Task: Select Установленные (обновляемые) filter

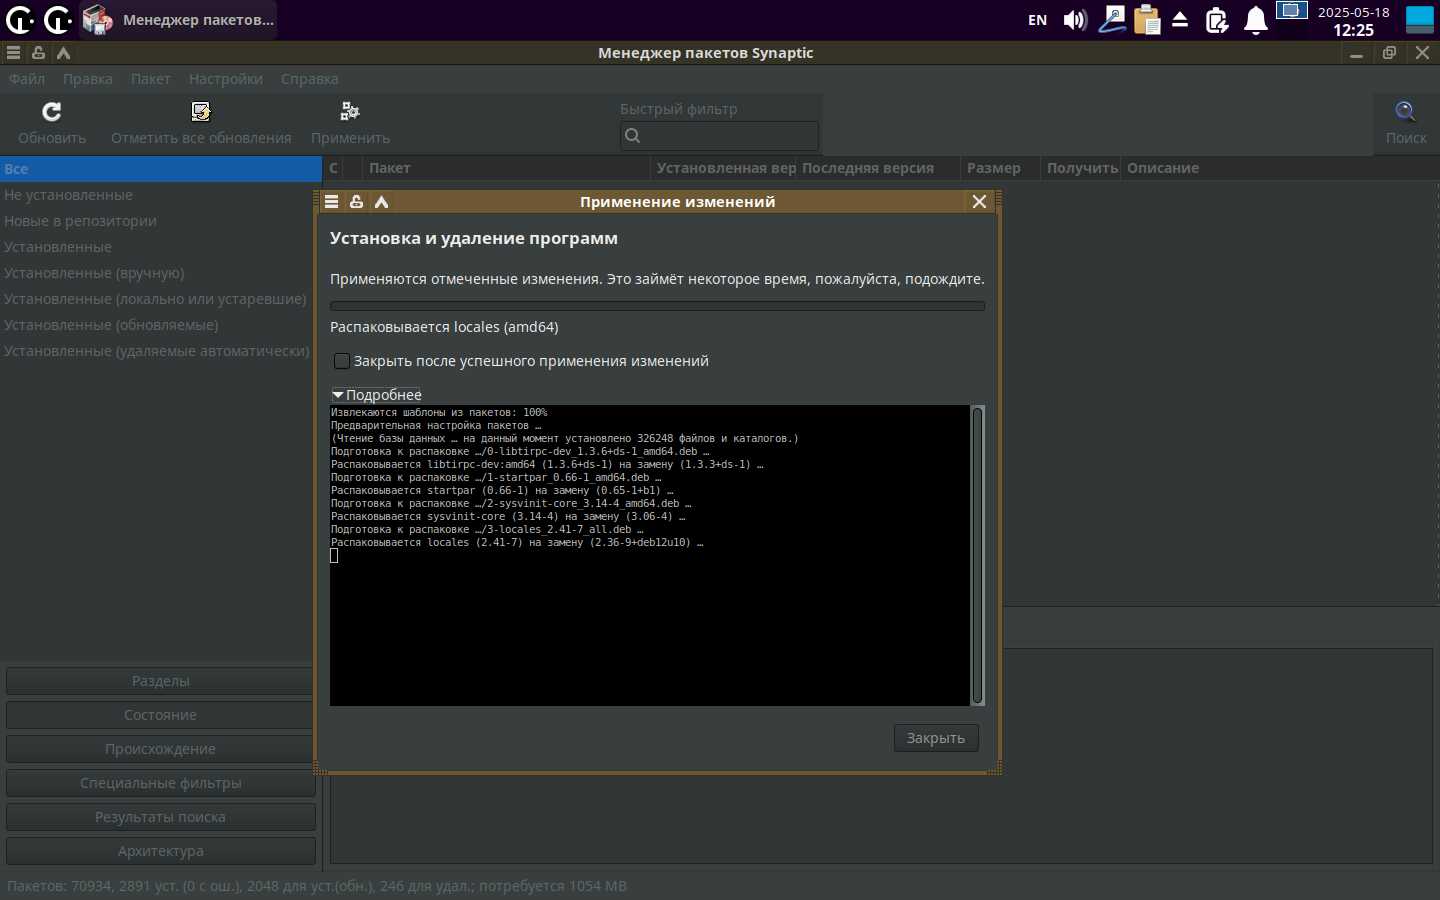Action: [161, 325]
